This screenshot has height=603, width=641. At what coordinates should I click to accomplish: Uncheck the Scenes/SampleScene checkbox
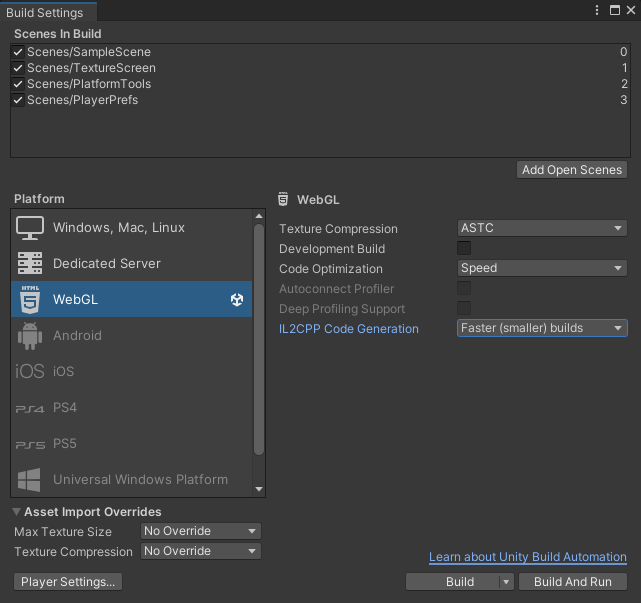[x=18, y=52]
